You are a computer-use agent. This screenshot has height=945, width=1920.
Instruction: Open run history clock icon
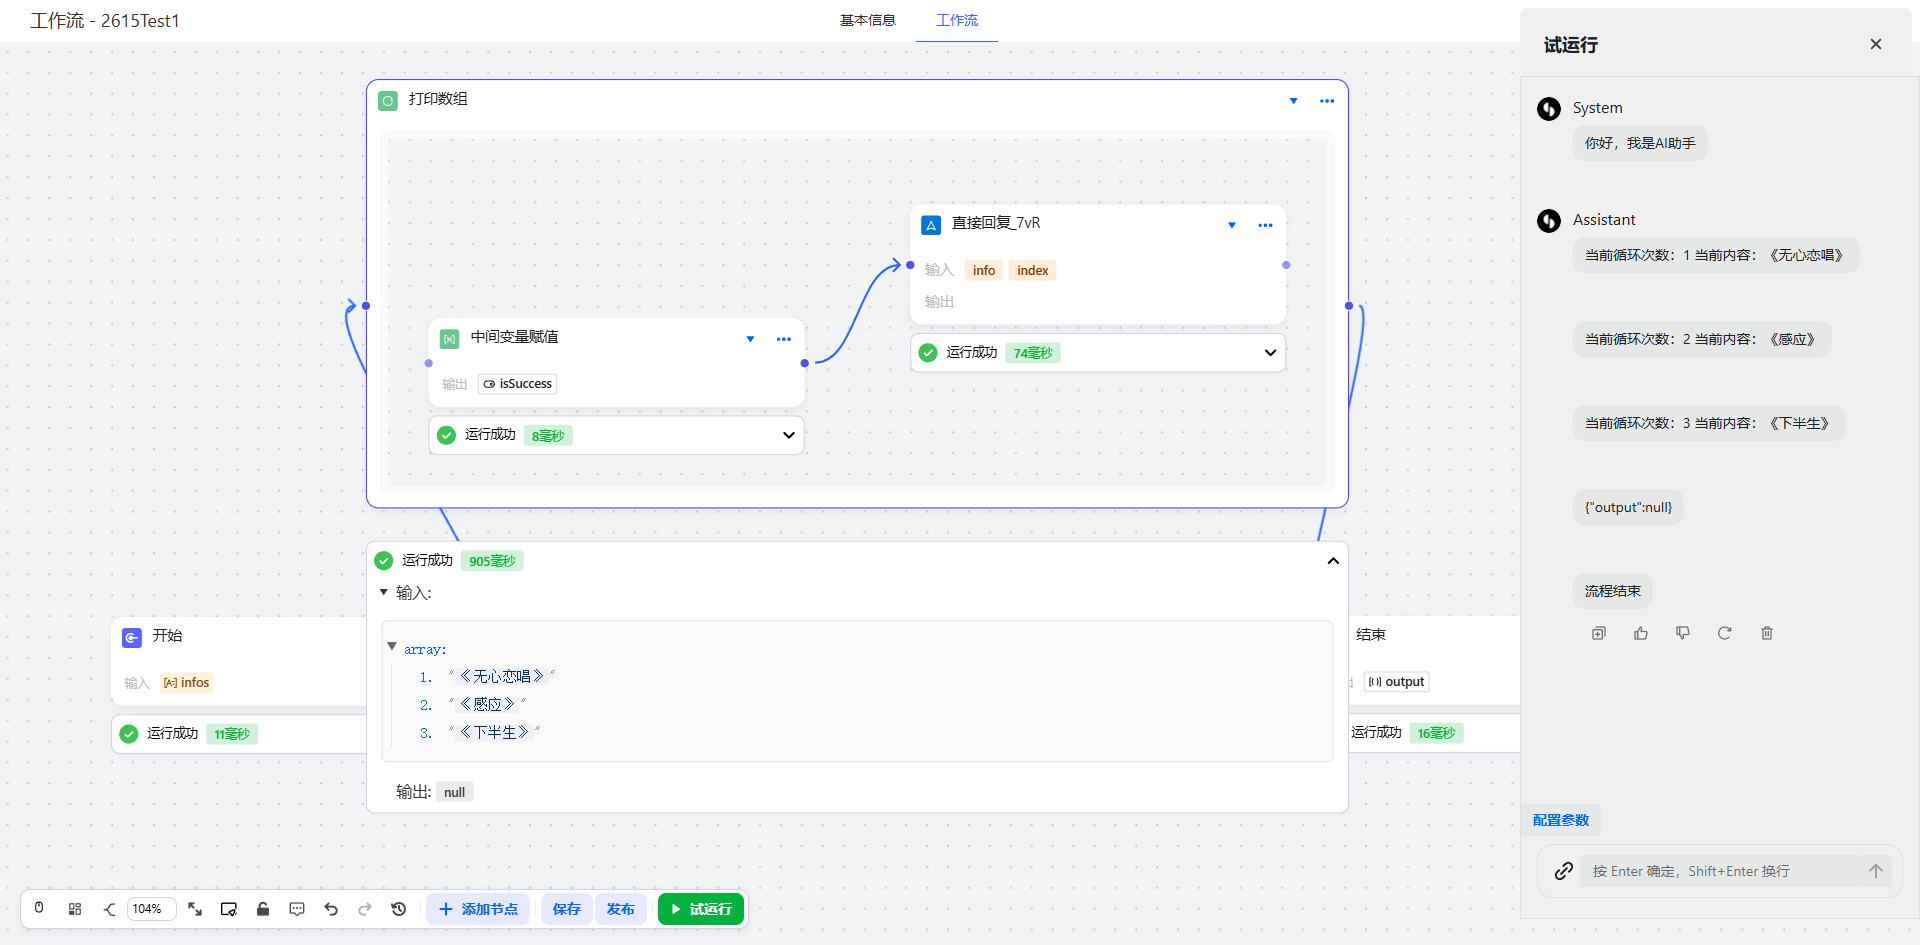[399, 909]
